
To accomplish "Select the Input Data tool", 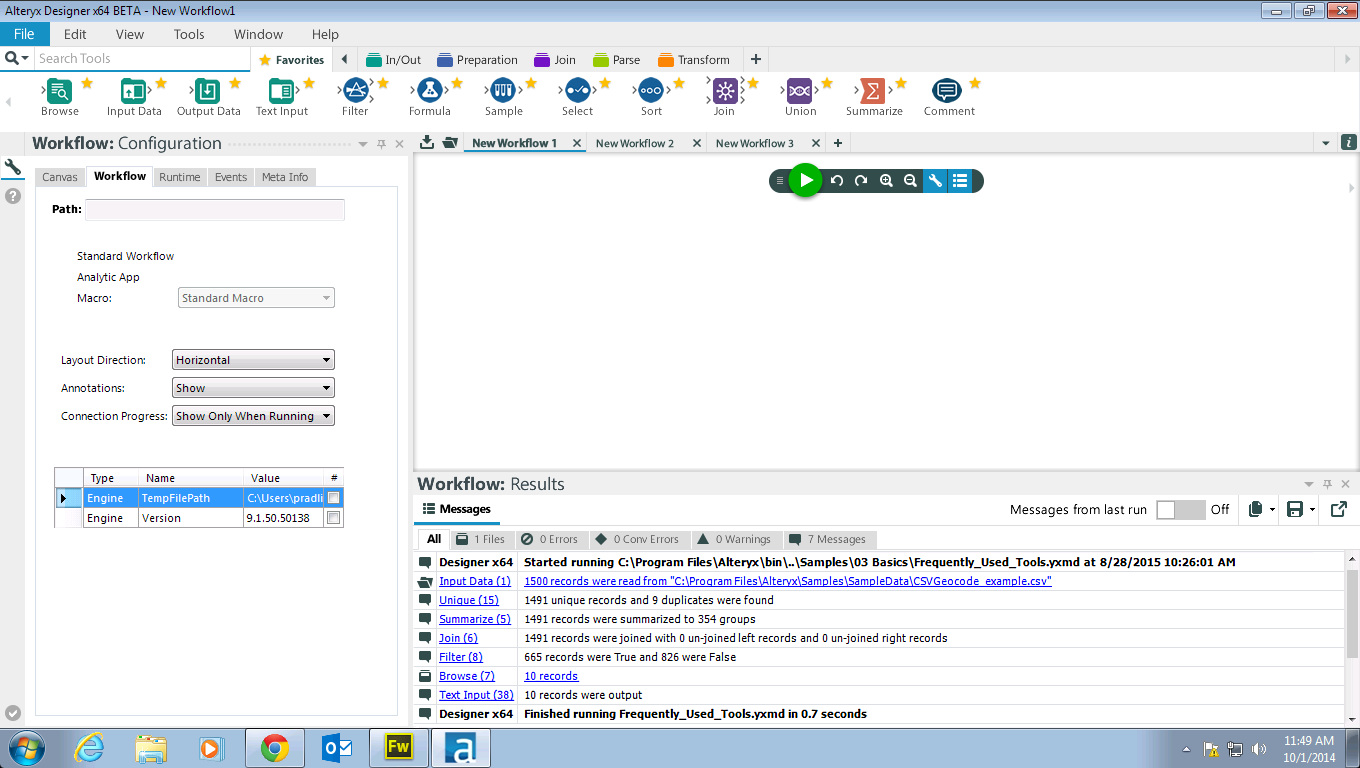I will [134, 91].
